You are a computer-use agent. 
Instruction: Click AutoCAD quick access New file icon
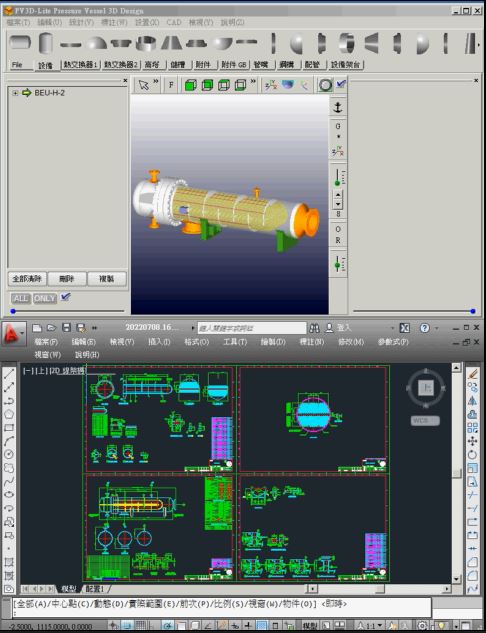[37, 328]
